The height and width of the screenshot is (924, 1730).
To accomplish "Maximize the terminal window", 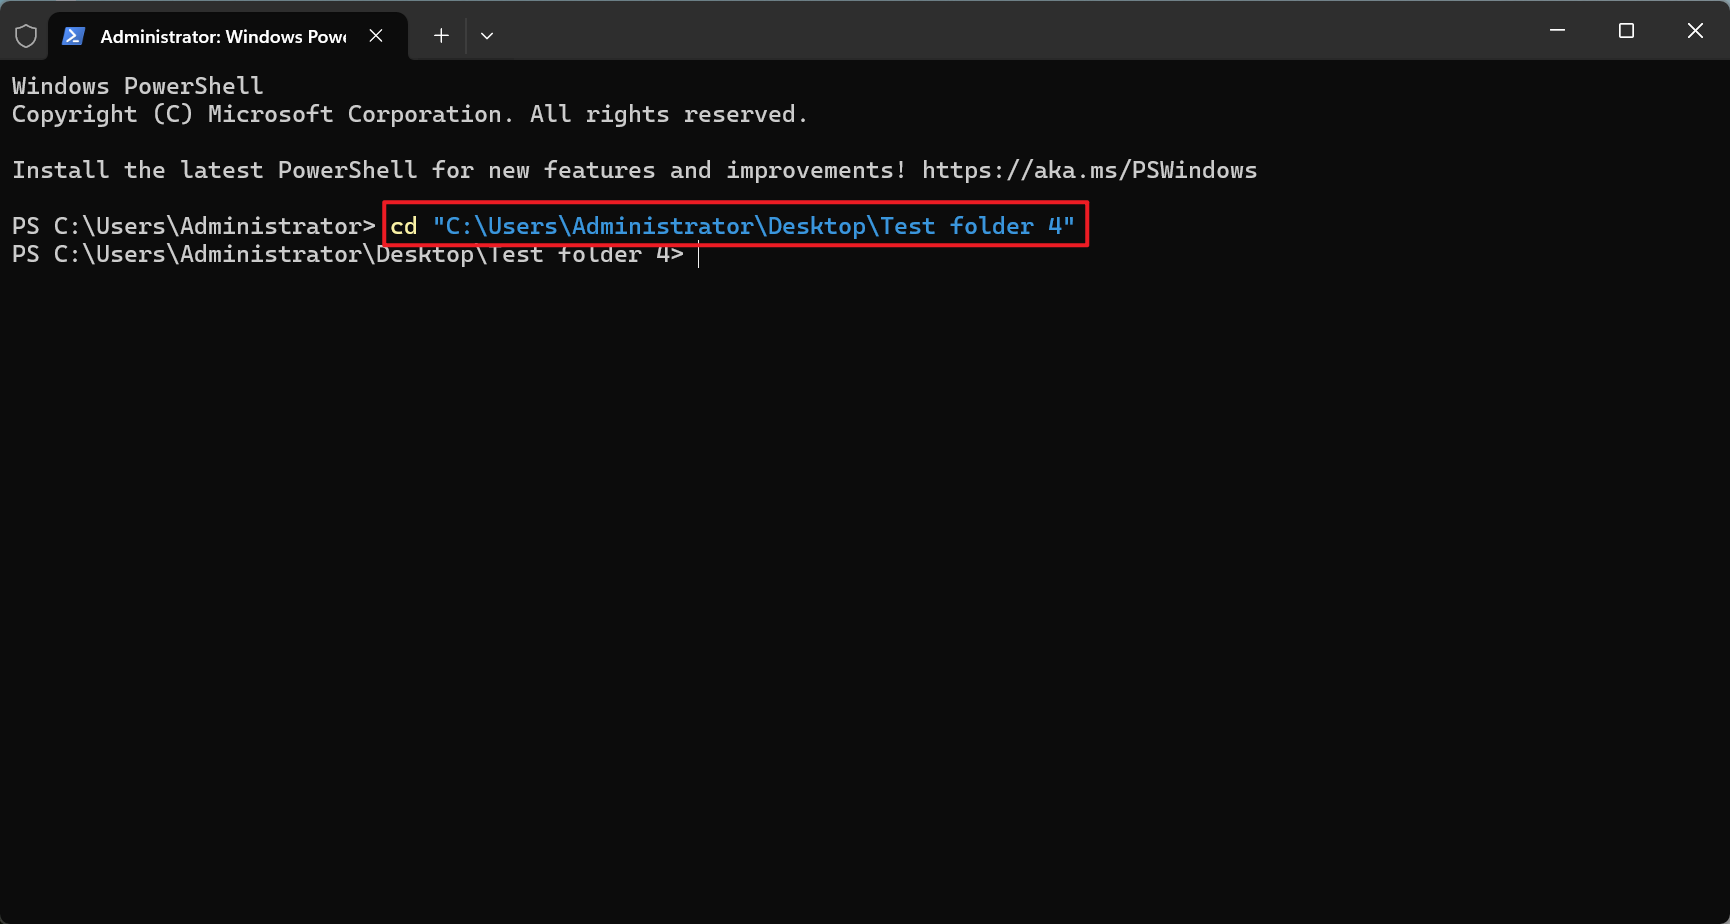I will click(1626, 31).
